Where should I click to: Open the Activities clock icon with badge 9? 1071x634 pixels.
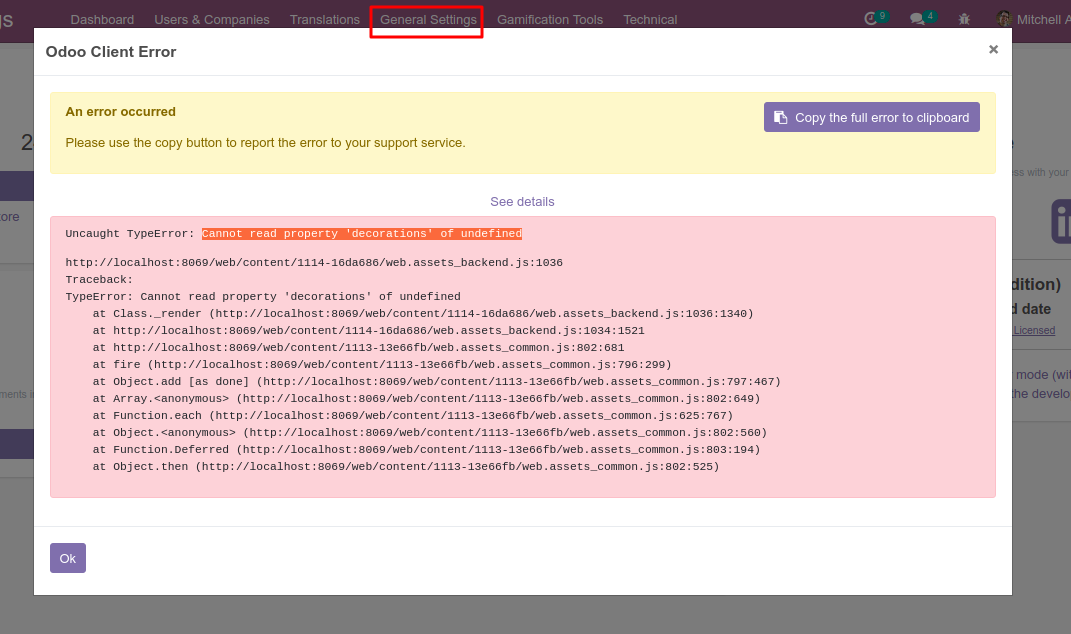point(869,17)
